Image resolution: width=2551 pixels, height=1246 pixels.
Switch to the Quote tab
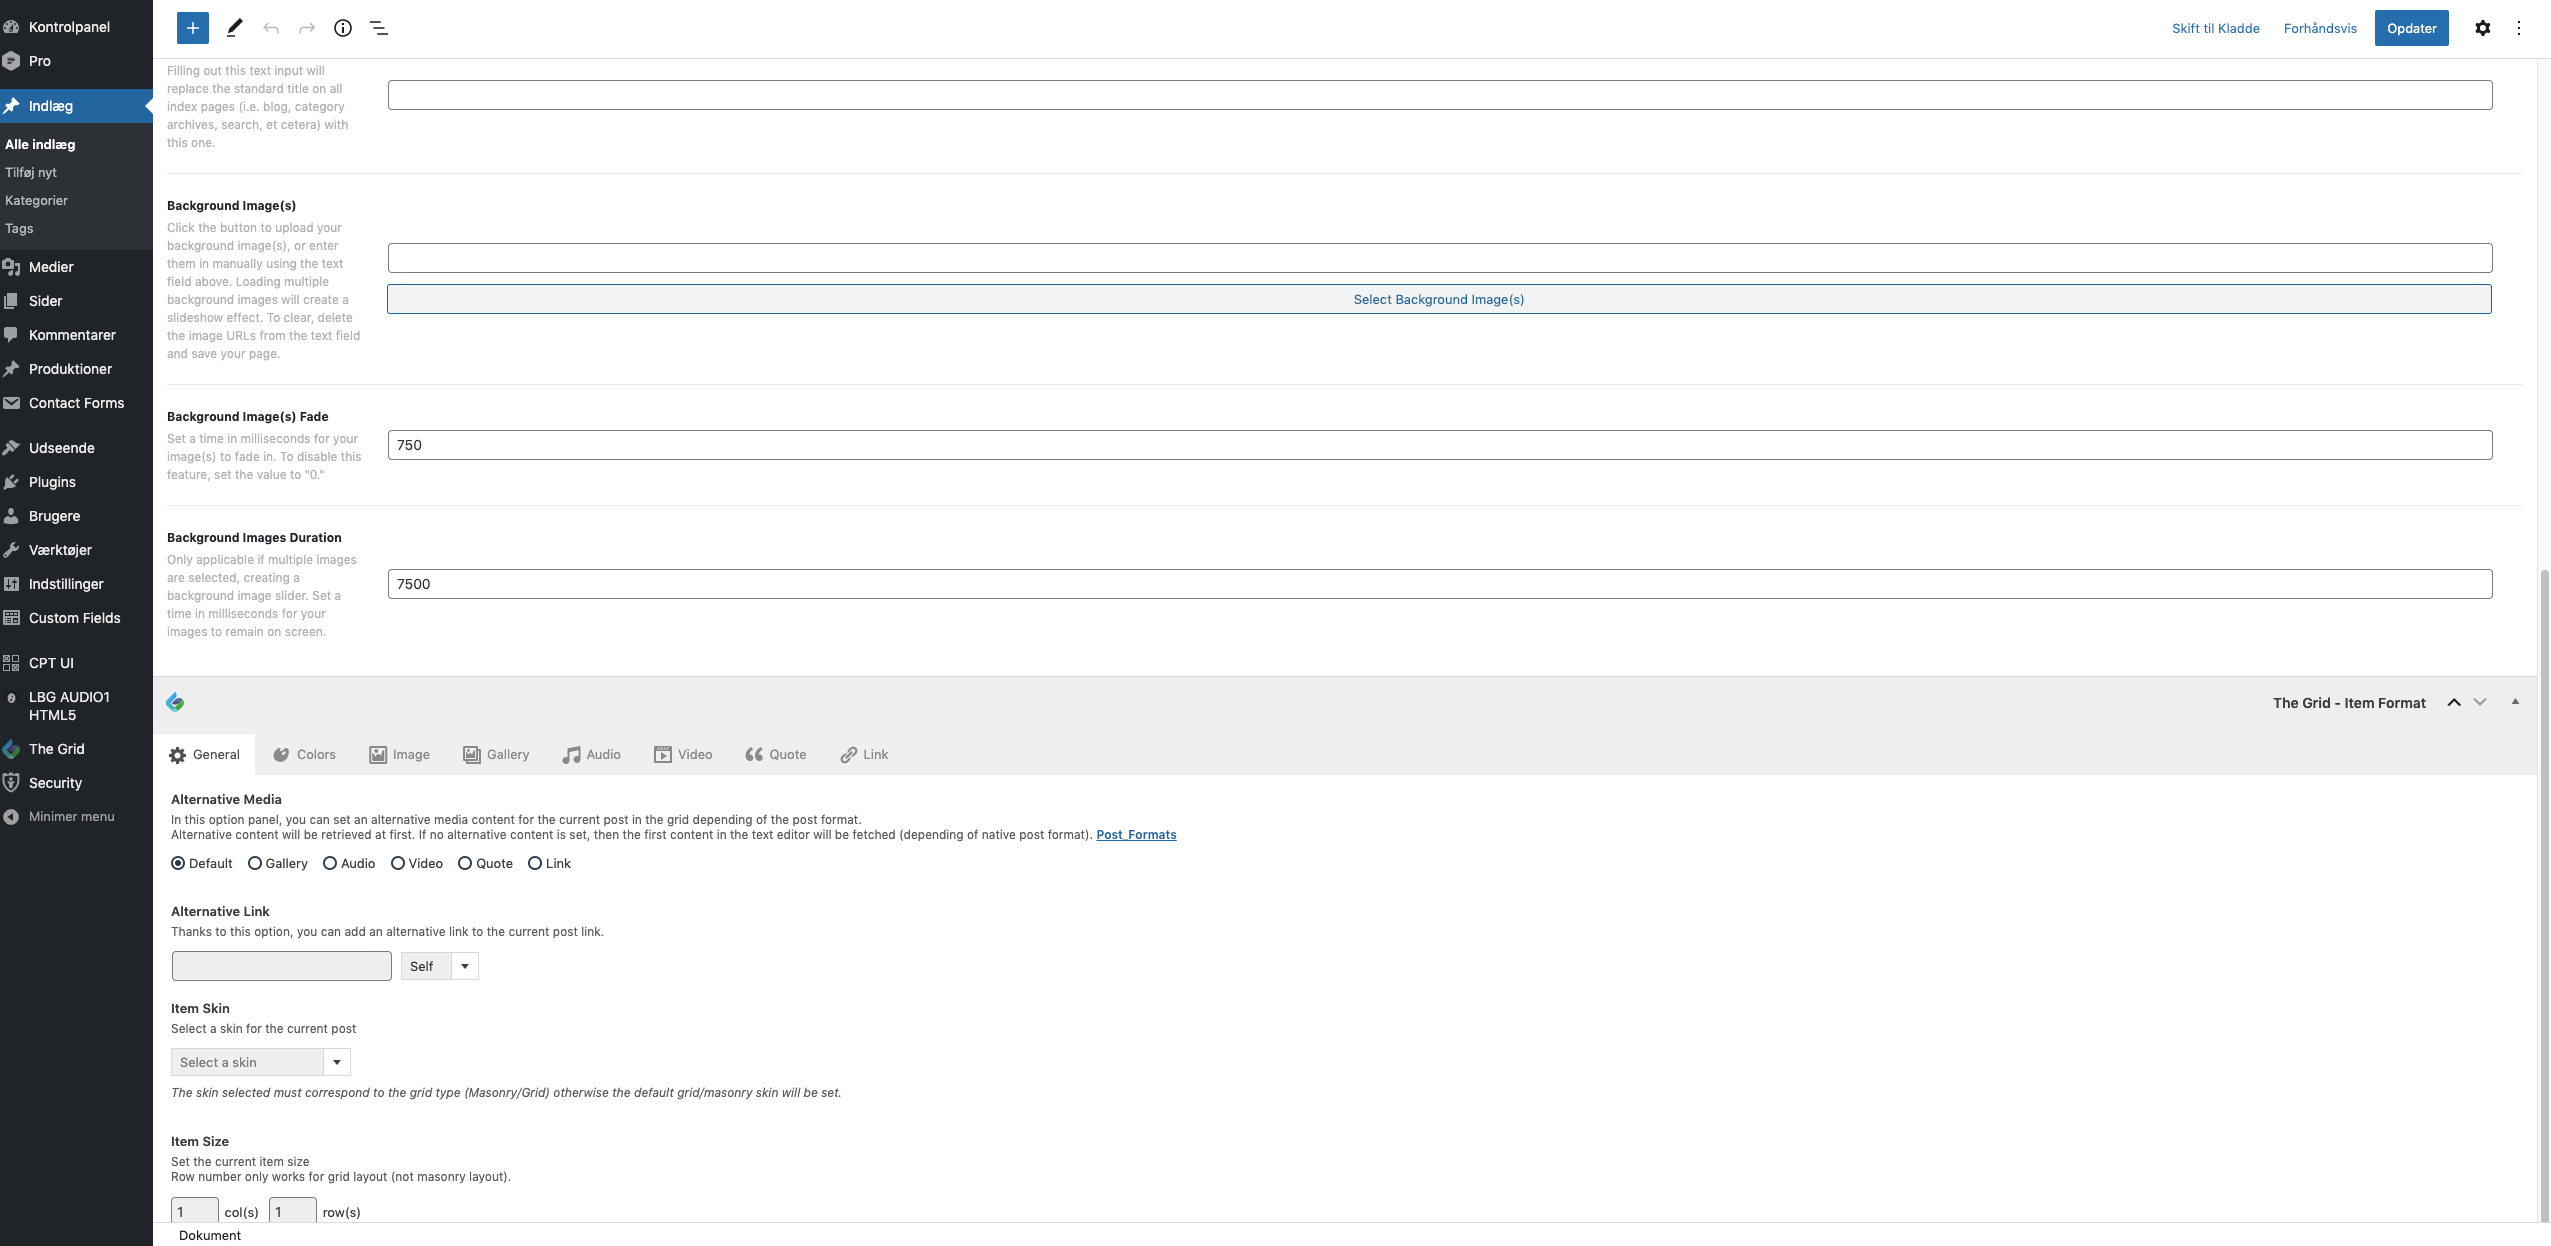tap(776, 755)
